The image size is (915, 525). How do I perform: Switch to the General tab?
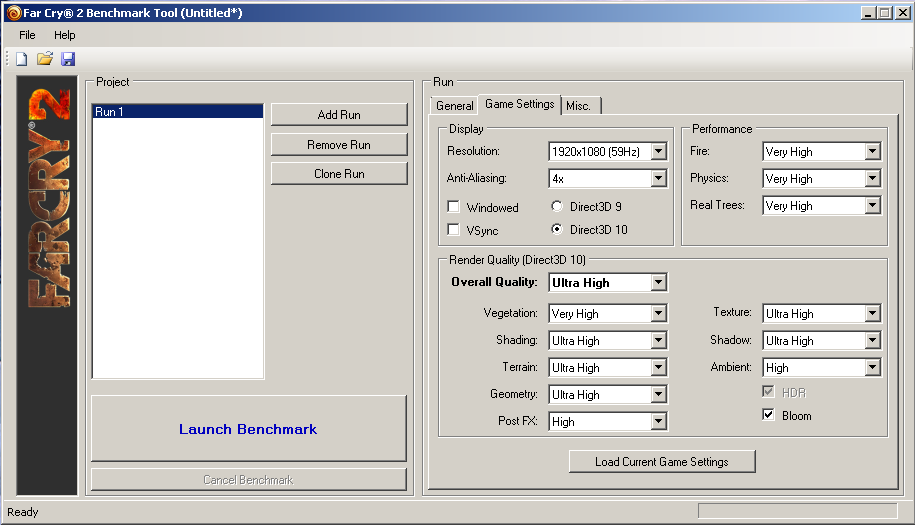(454, 106)
